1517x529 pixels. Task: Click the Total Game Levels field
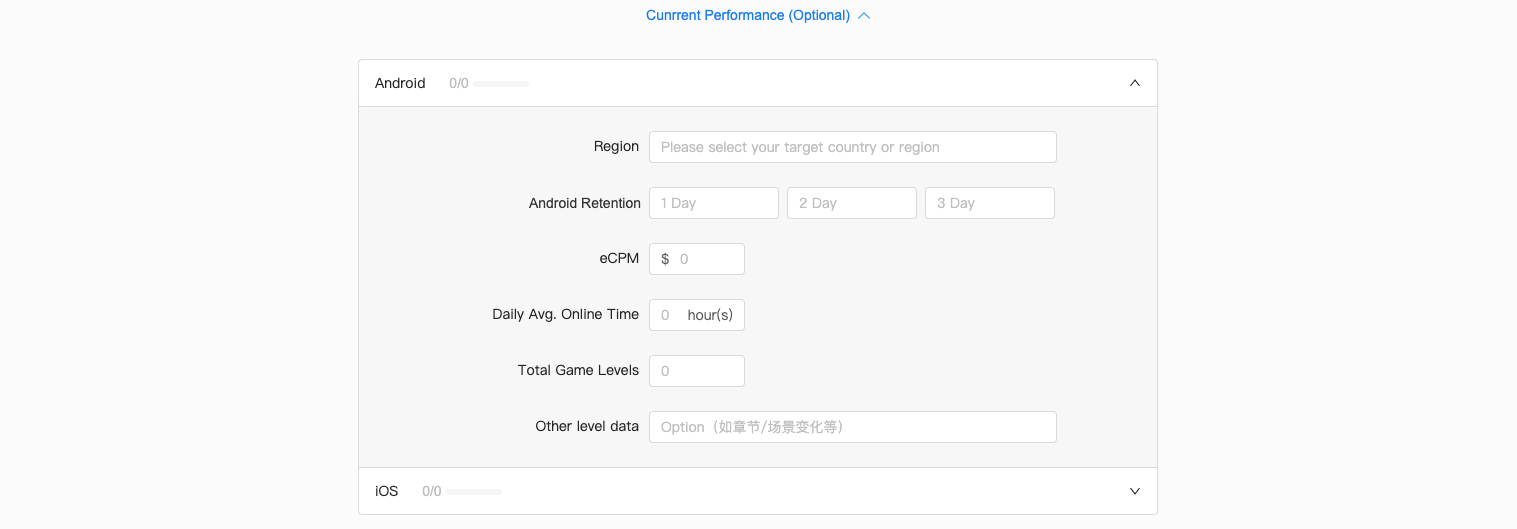tap(697, 371)
